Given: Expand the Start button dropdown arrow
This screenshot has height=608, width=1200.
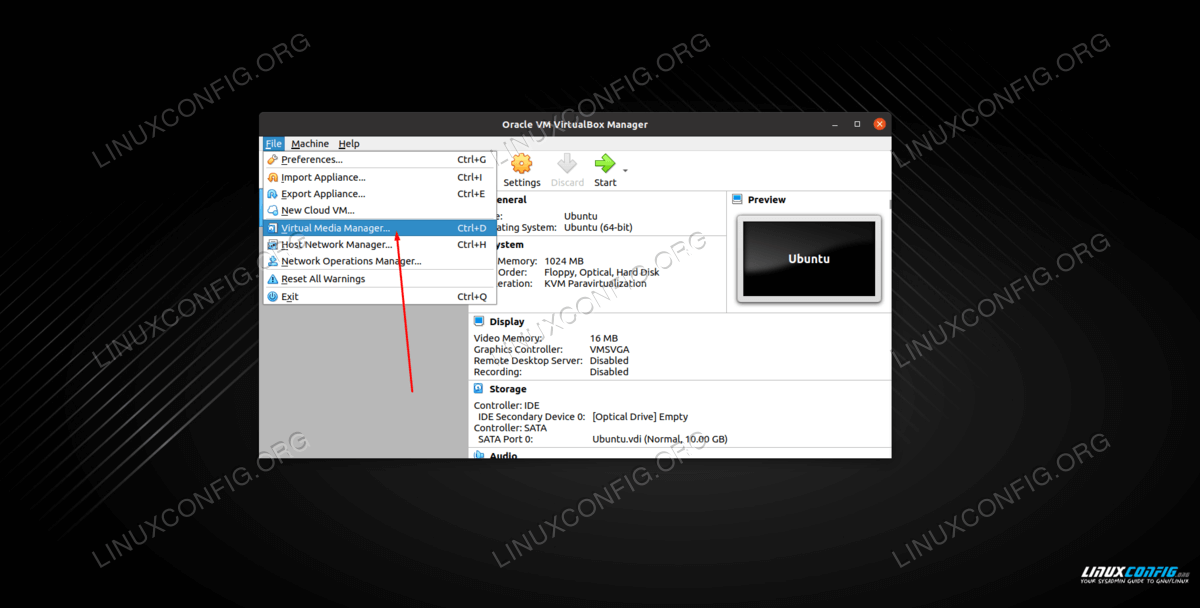Looking at the screenshot, I should (626, 171).
